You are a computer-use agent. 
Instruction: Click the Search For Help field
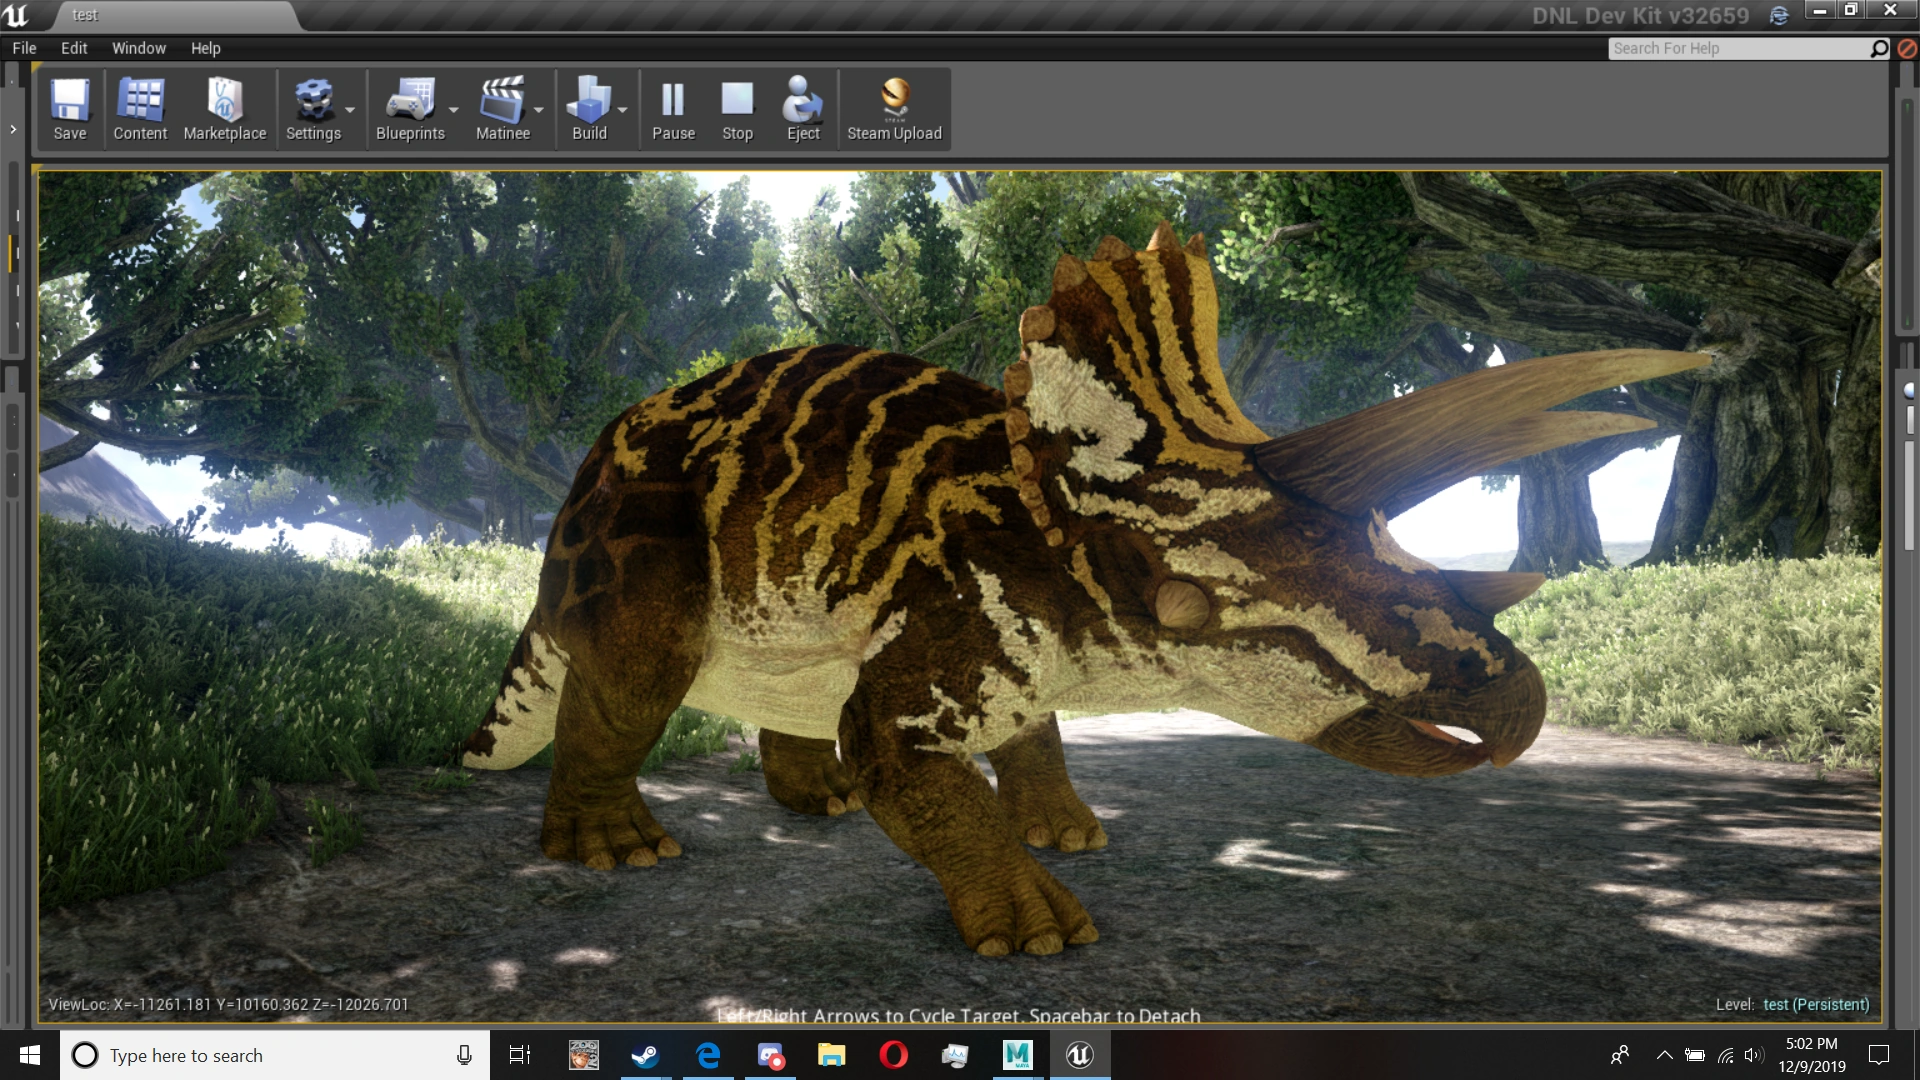pyautogui.click(x=1738, y=48)
